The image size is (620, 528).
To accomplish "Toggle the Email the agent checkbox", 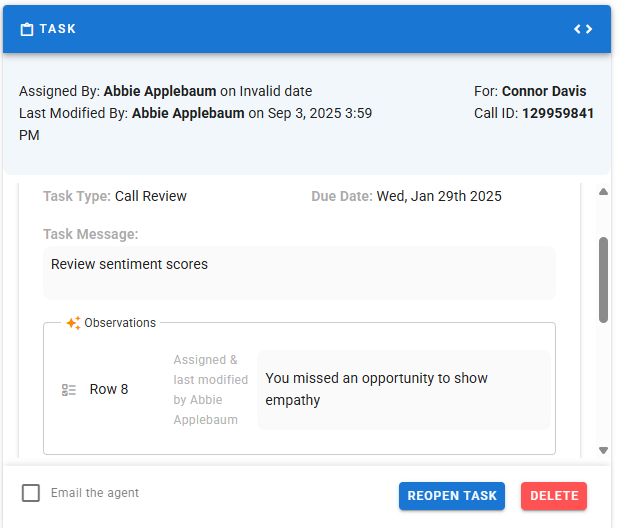I will (31, 493).
